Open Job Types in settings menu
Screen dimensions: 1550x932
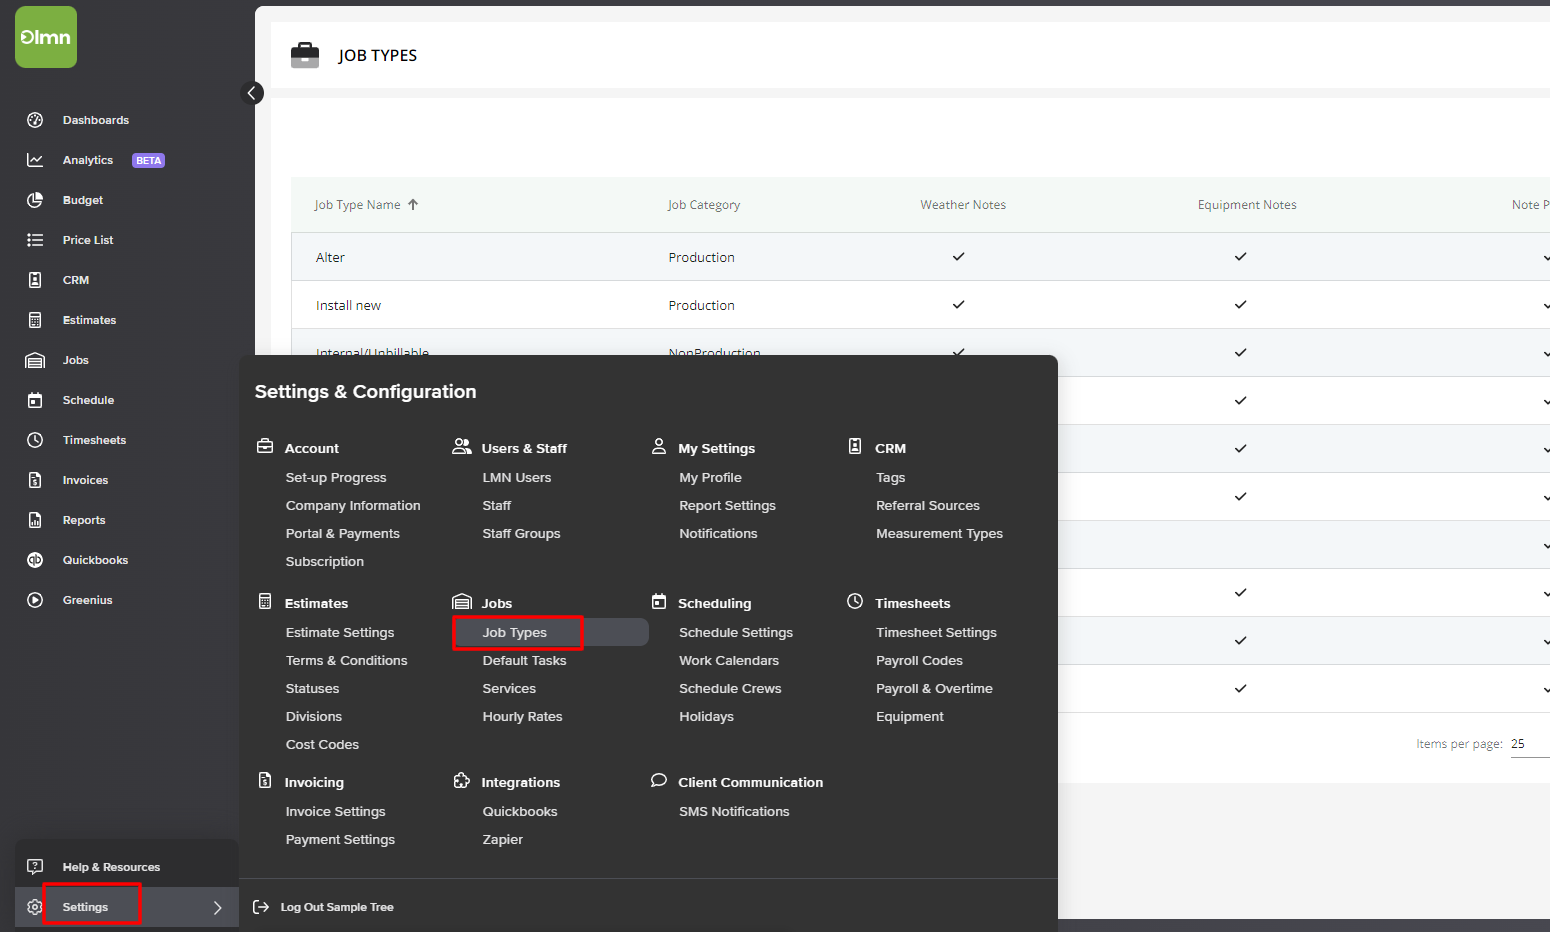tap(515, 632)
